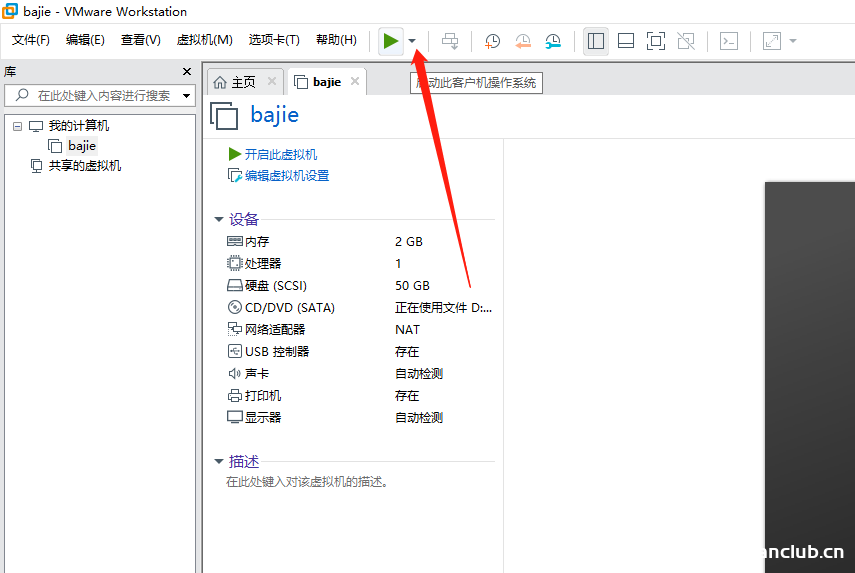Select the 网络适配器 device row
The image size is (855, 573).
click(360, 329)
